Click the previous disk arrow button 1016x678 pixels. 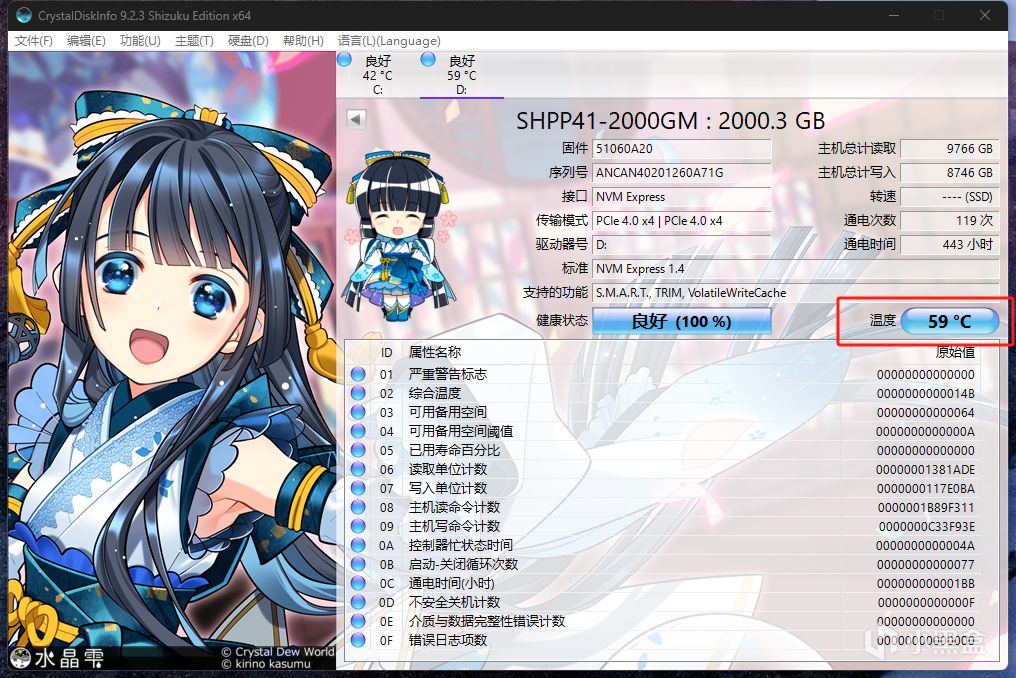pyautogui.click(x=356, y=119)
